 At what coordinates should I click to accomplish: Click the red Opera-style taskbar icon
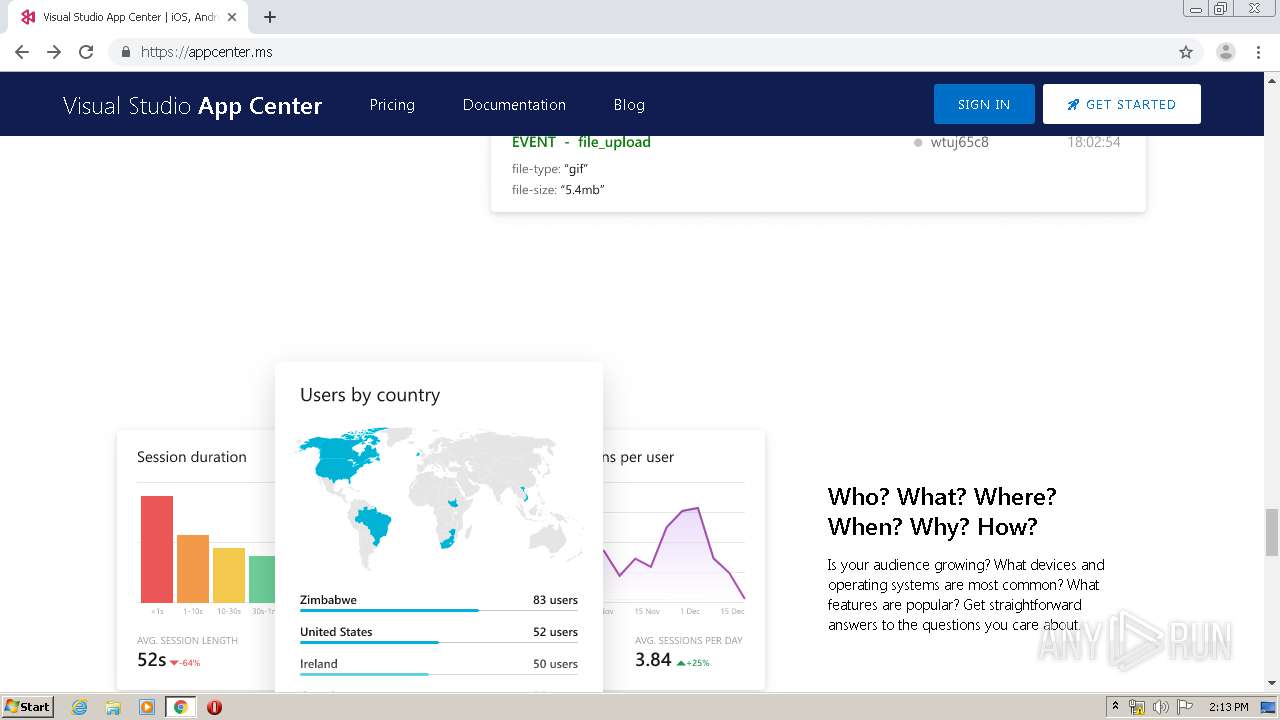tap(214, 707)
